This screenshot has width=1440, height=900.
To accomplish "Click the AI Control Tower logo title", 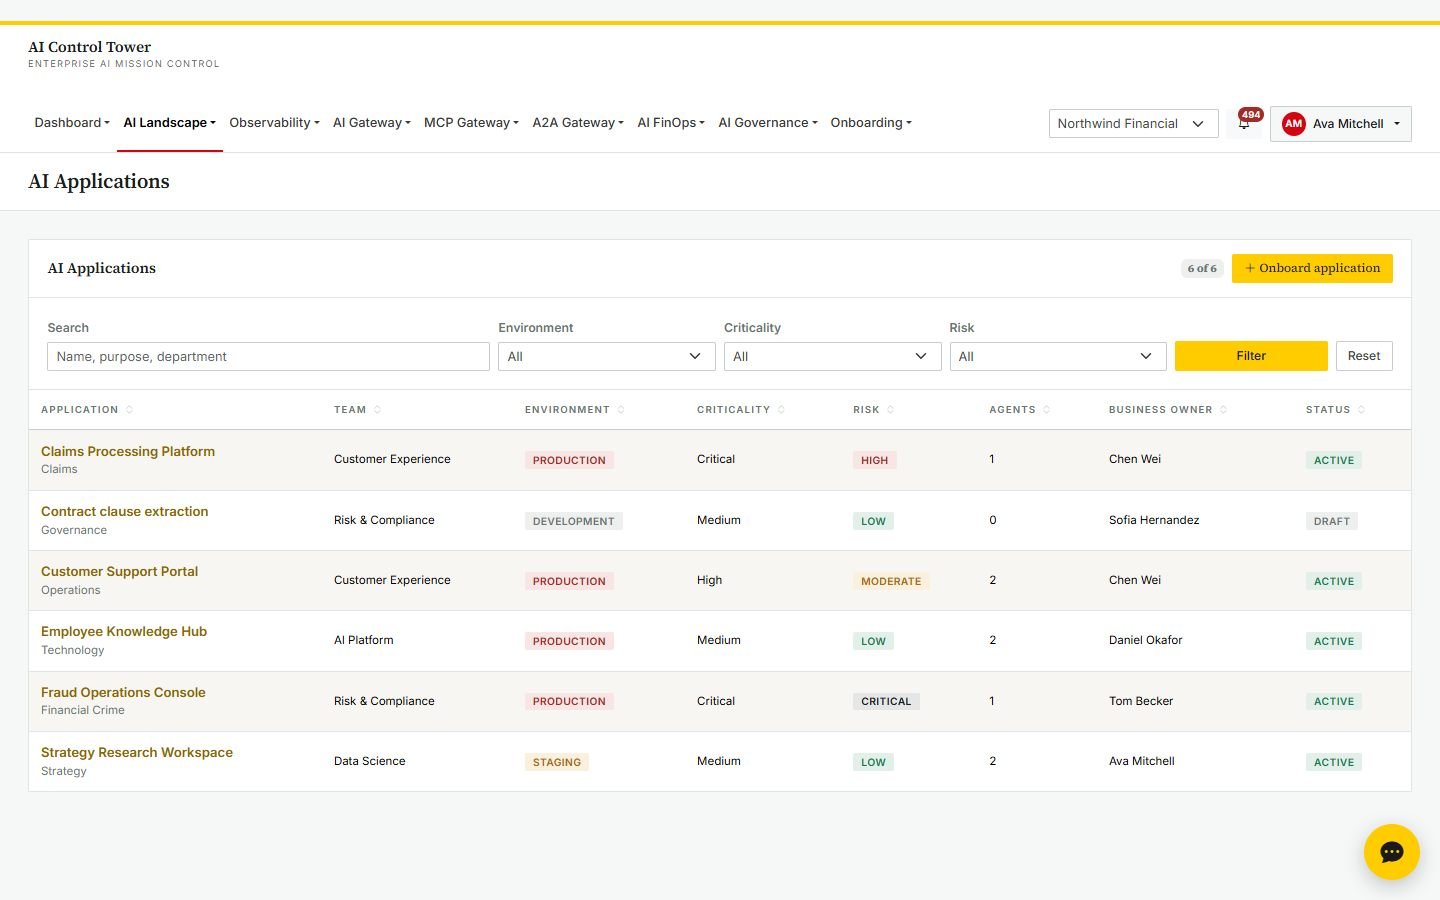I will click(90, 47).
